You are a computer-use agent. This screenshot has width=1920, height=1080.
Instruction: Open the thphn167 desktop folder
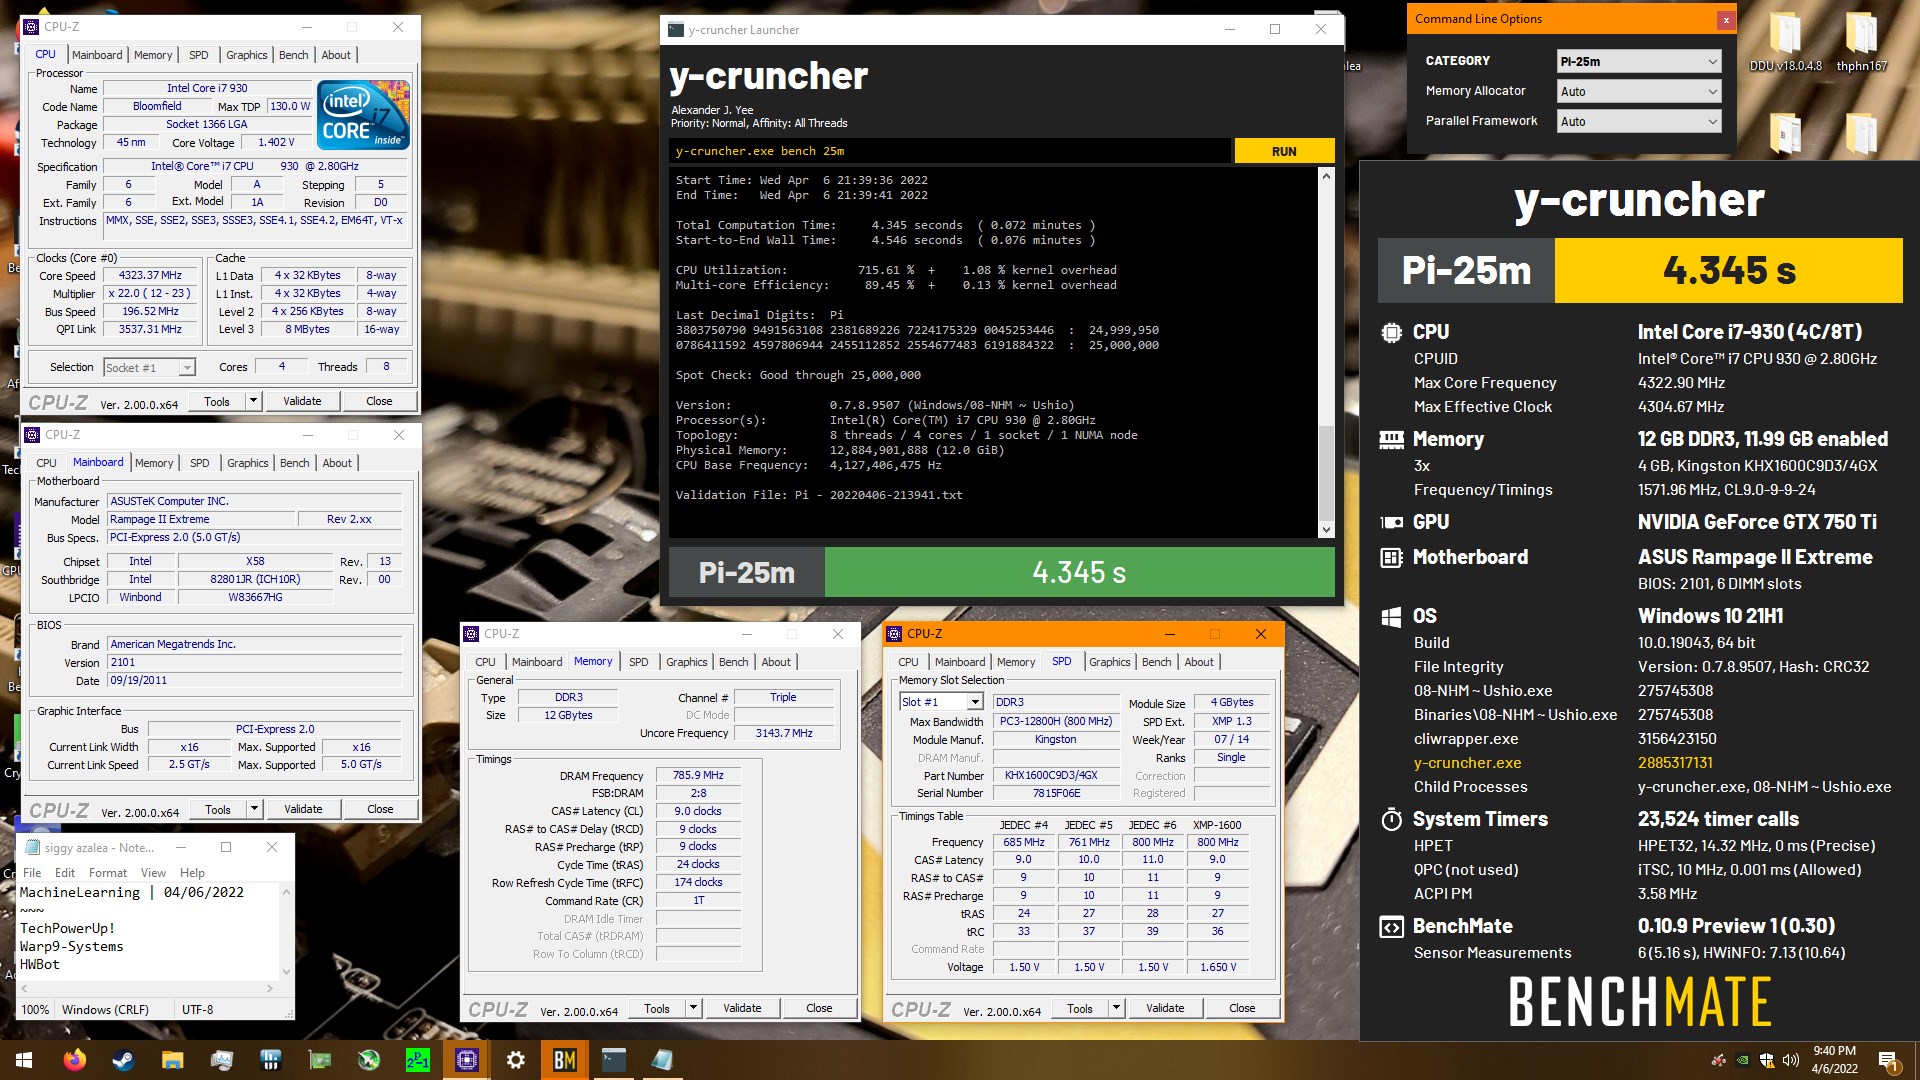click(1861, 42)
